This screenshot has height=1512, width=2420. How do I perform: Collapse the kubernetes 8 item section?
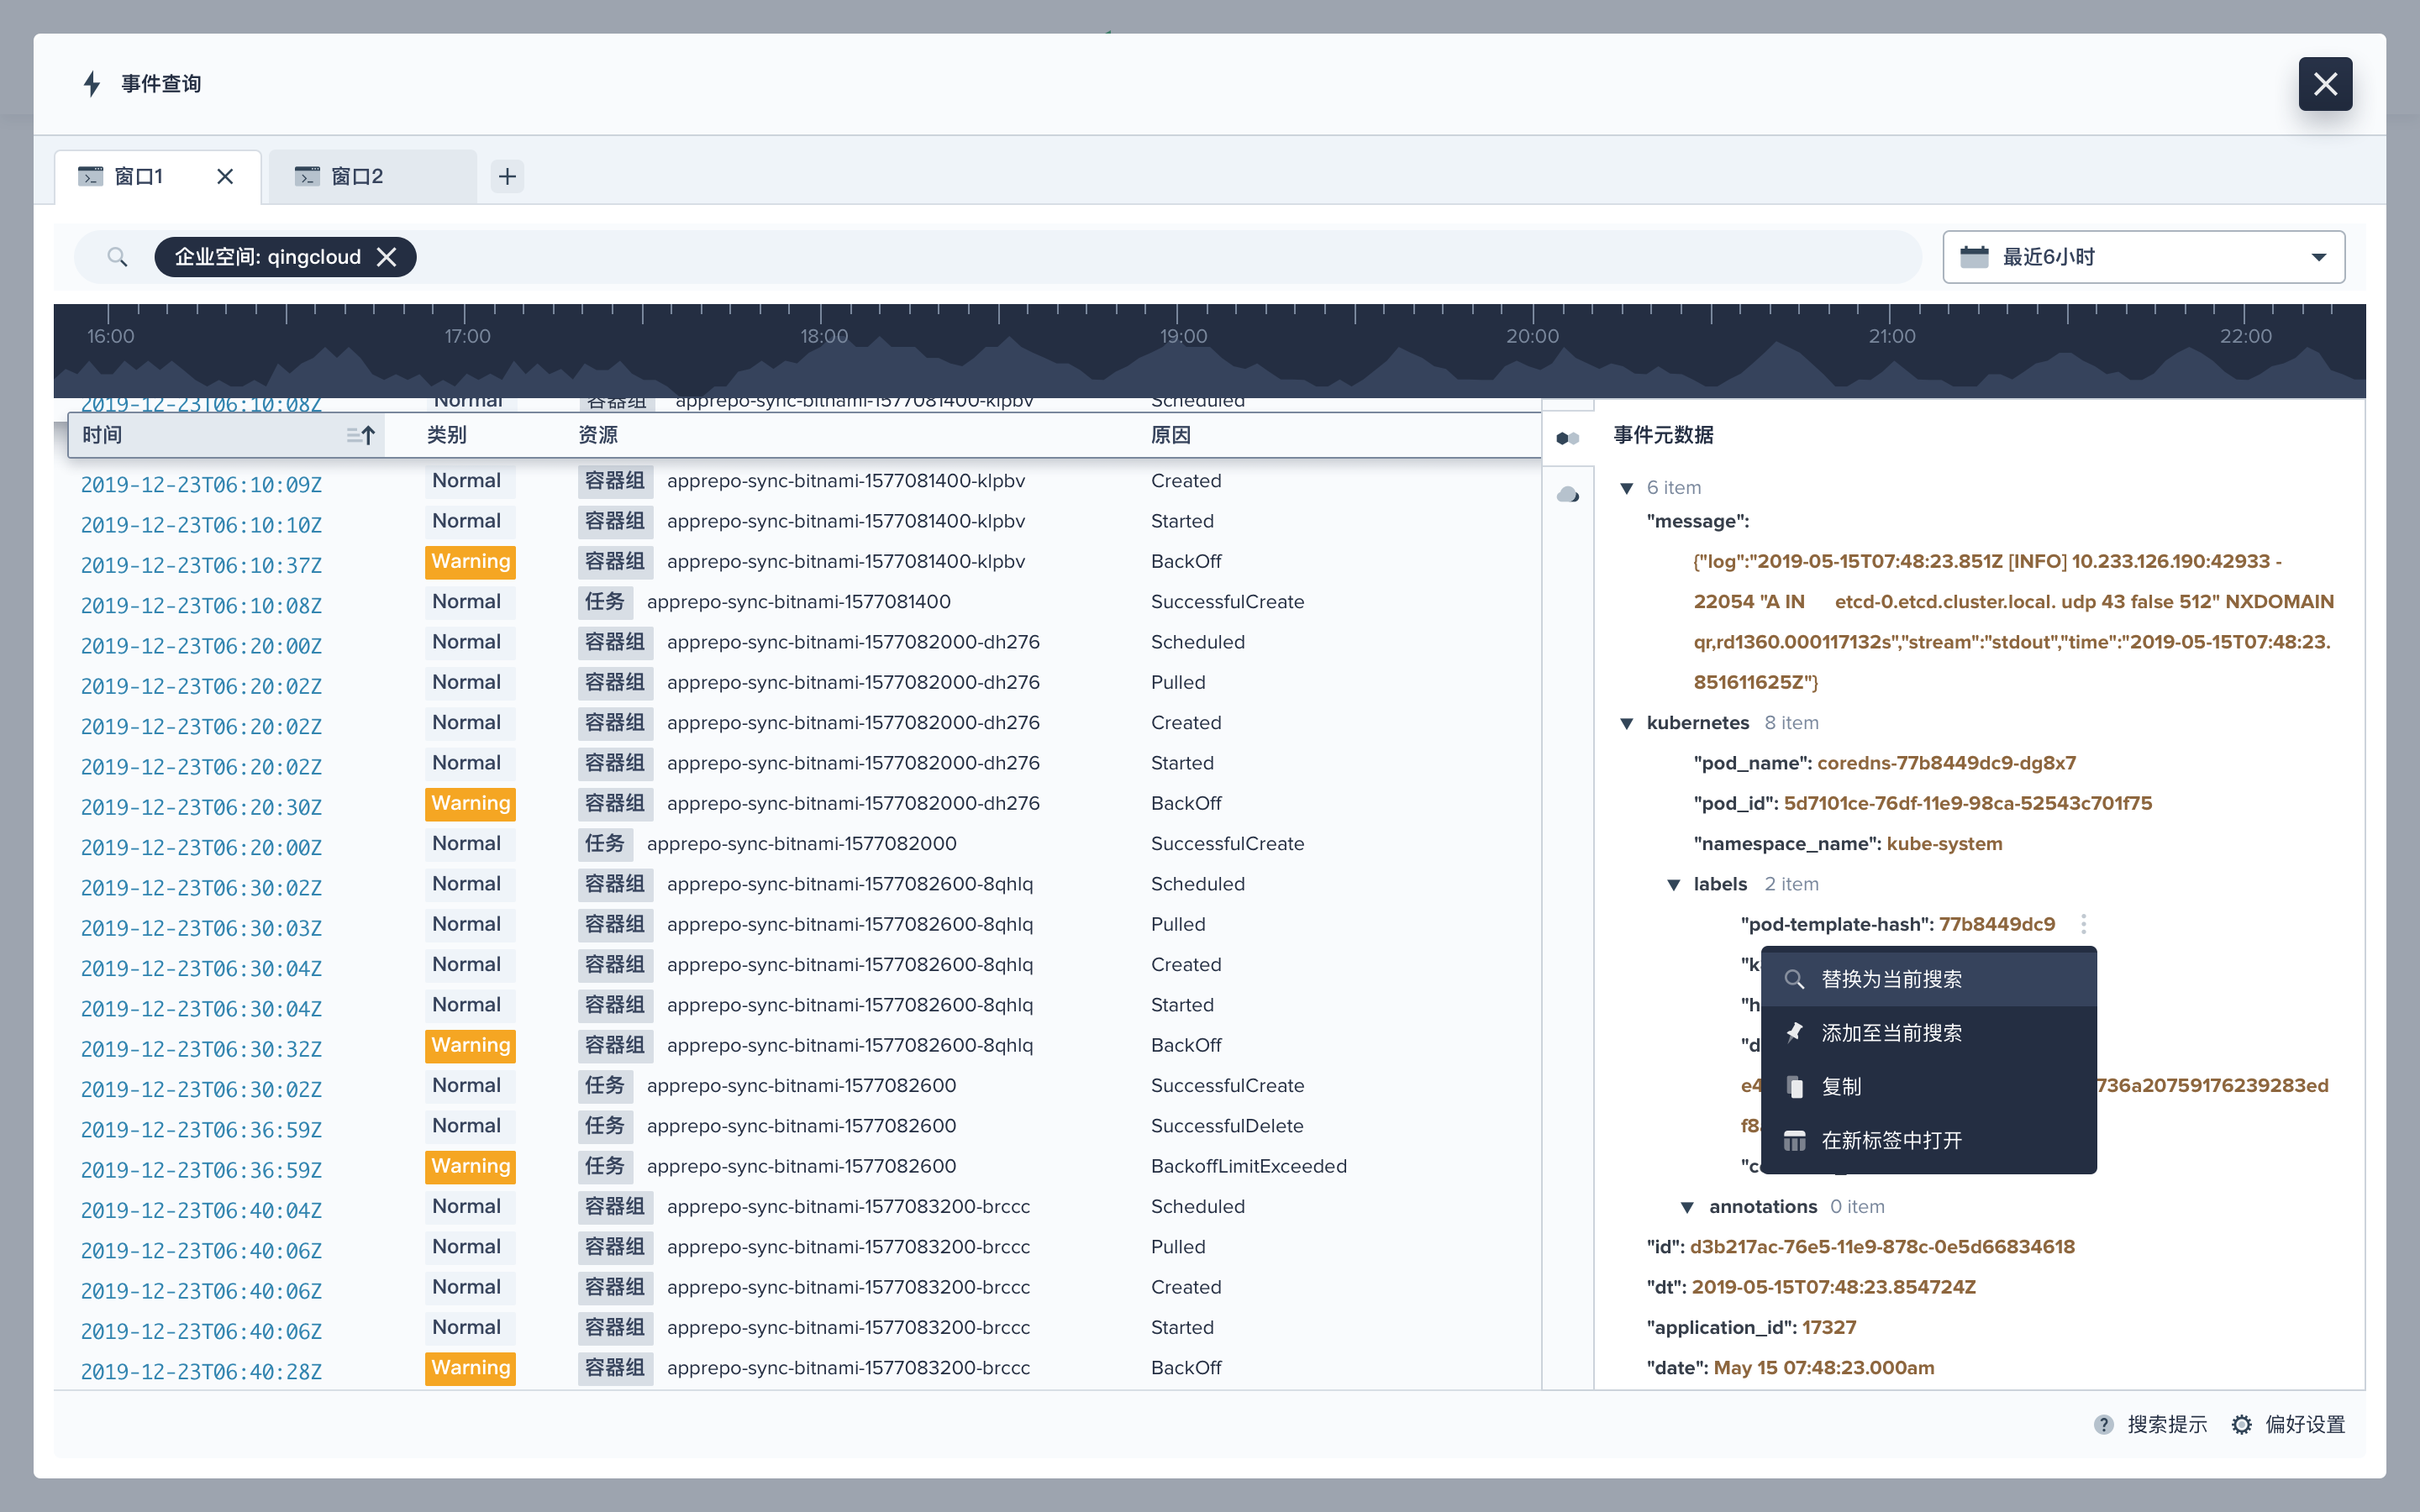pyautogui.click(x=1625, y=722)
